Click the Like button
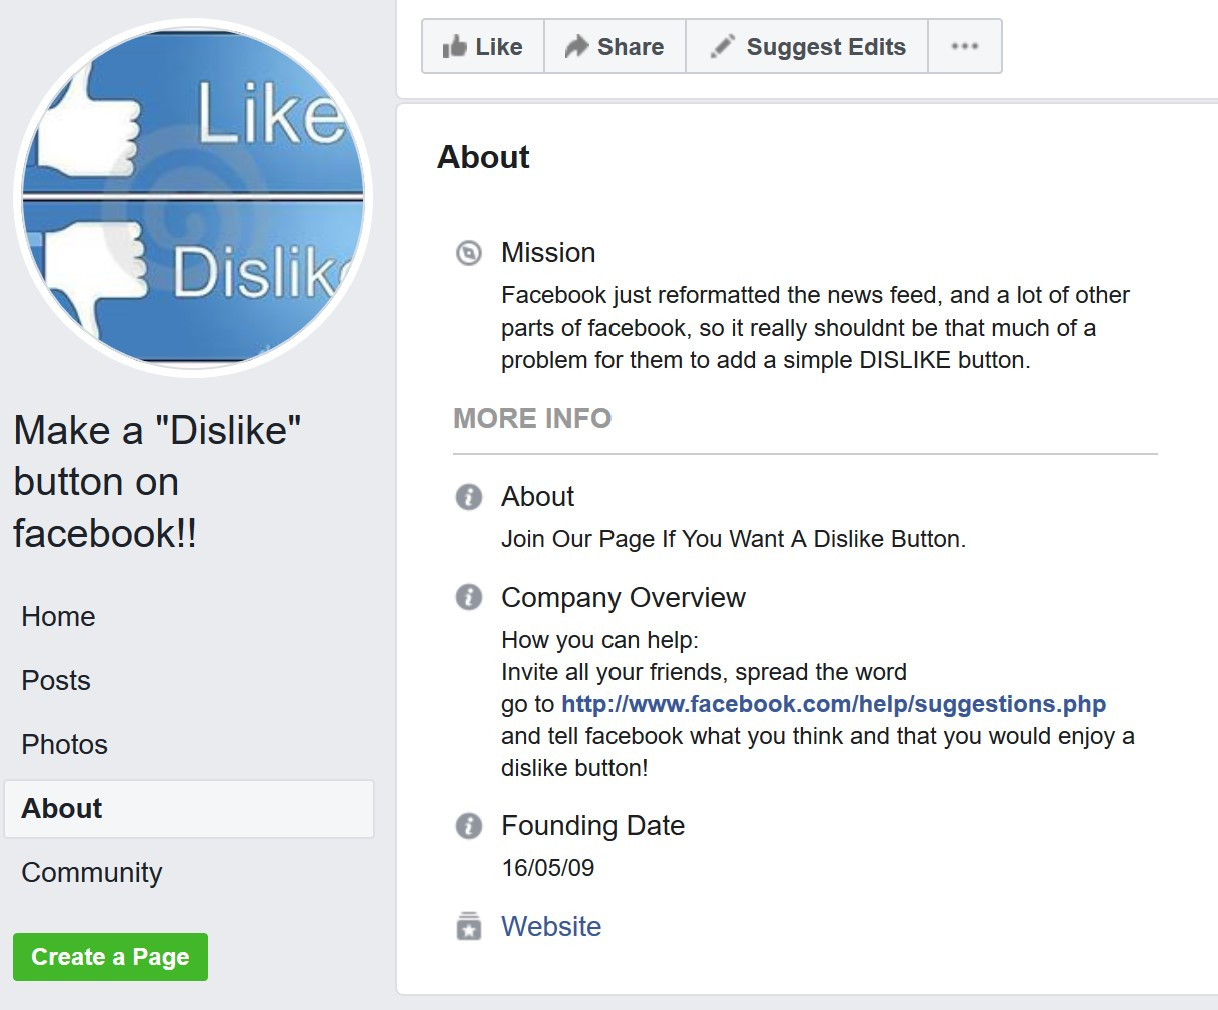1218x1010 pixels. point(483,46)
